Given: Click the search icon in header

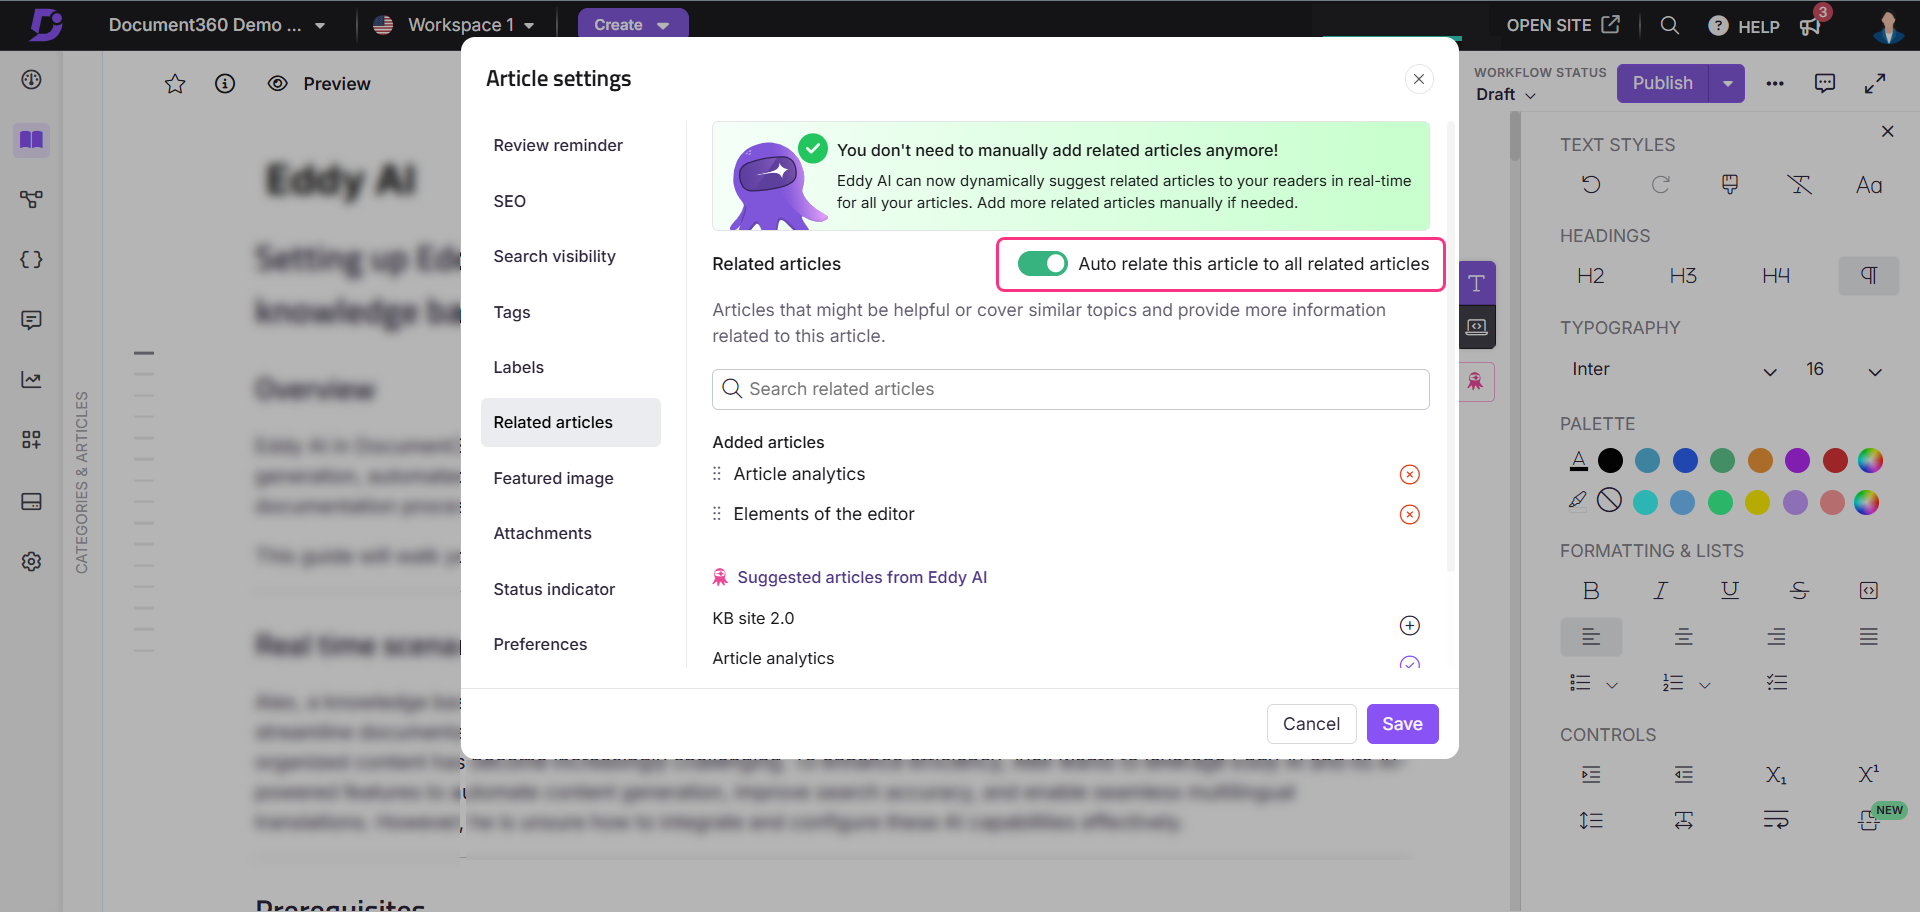Looking at the screenshot, I should 1669,25.
